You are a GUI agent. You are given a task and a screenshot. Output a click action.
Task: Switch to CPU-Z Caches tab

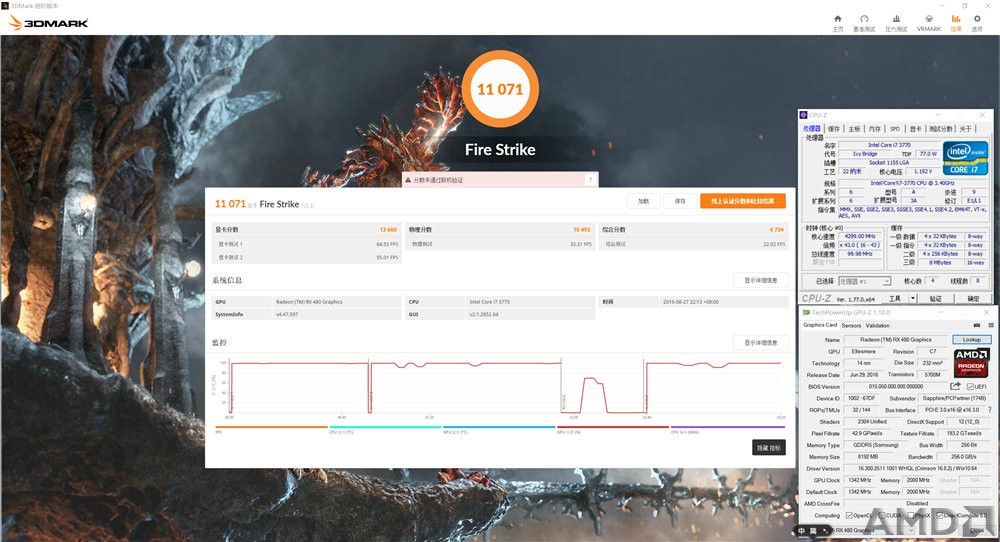[x=834, y=129]
